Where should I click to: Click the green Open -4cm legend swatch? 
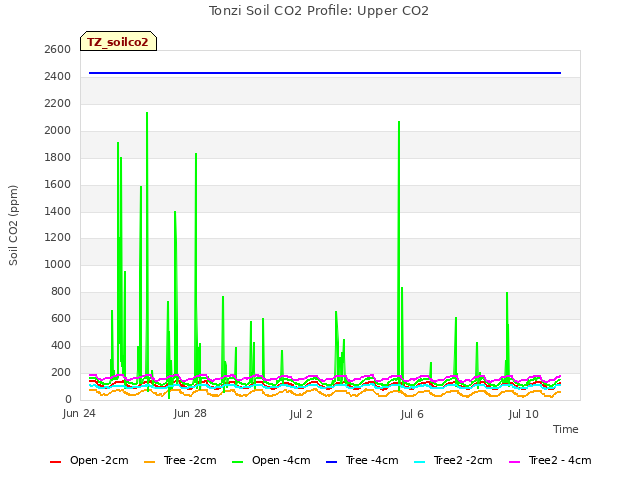tap(237, 462)
